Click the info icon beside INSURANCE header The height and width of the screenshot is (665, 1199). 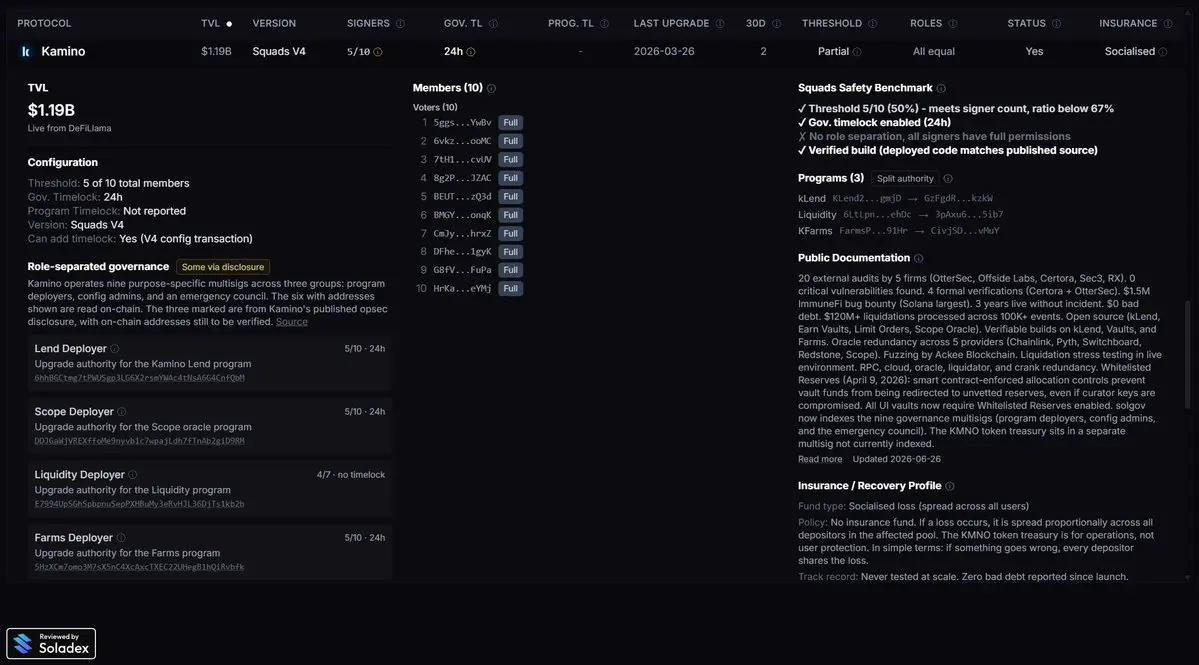[x=1168, y=24]
